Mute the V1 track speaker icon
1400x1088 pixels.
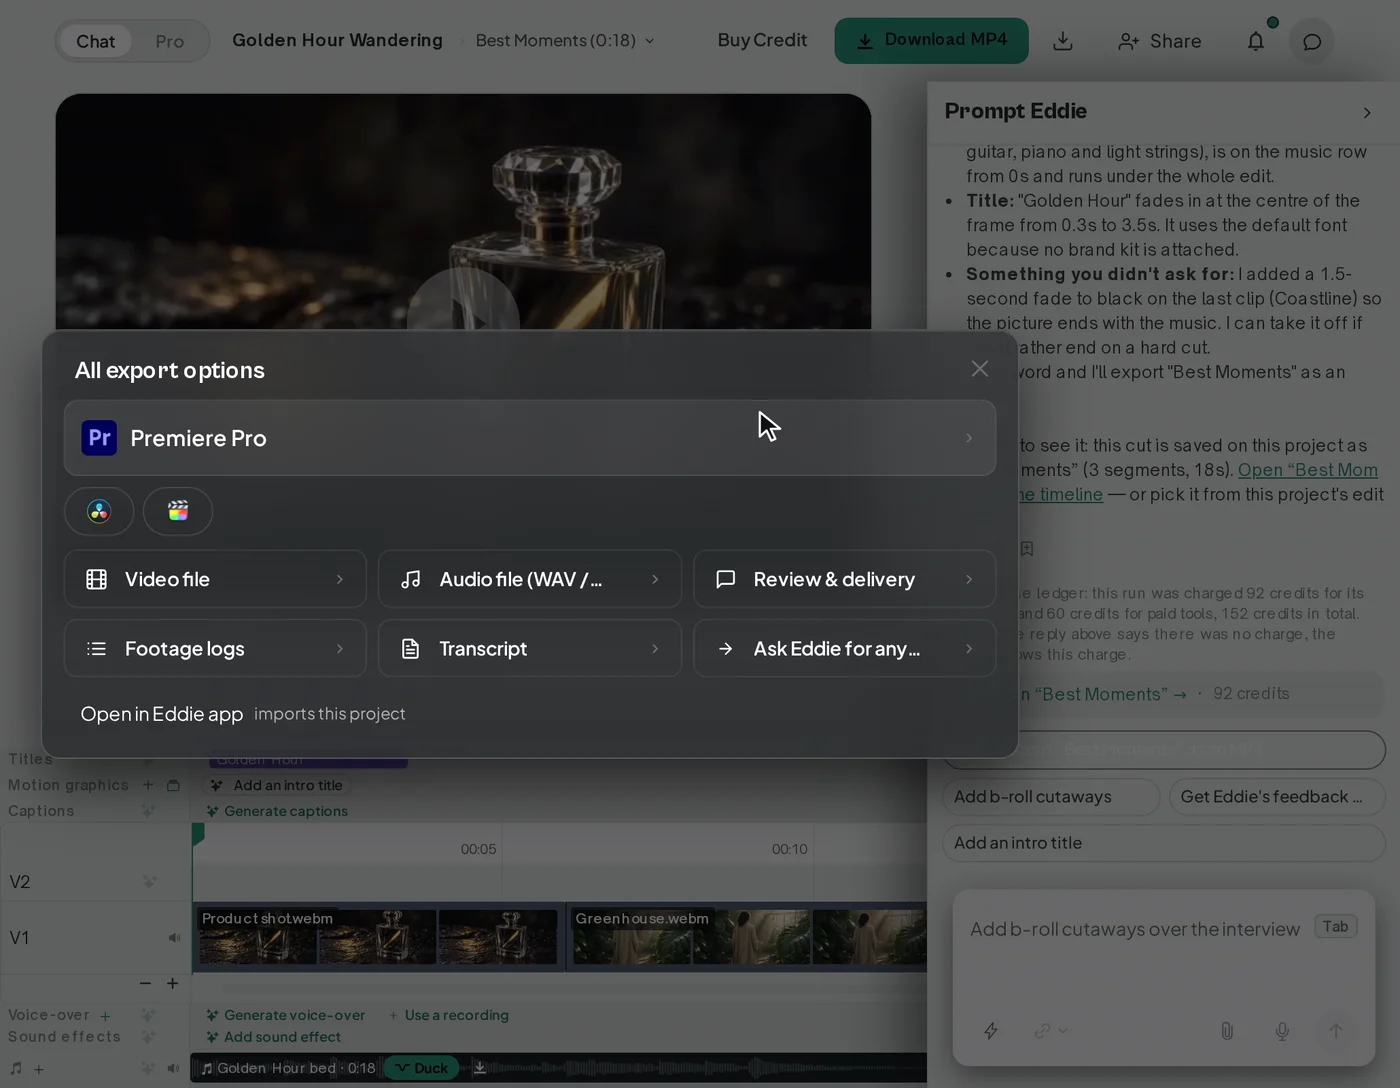[x=174, y=938]
